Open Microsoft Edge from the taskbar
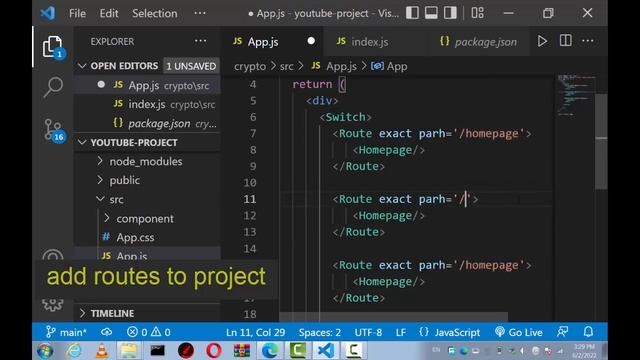The image size is (640, 360). click(270, 351)
